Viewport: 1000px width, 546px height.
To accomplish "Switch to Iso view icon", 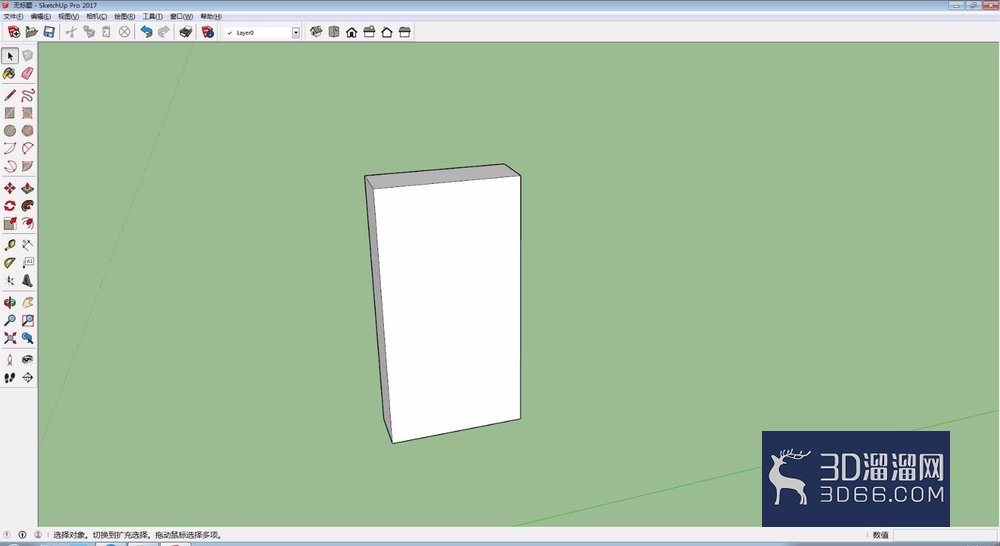I will point(316,32).
